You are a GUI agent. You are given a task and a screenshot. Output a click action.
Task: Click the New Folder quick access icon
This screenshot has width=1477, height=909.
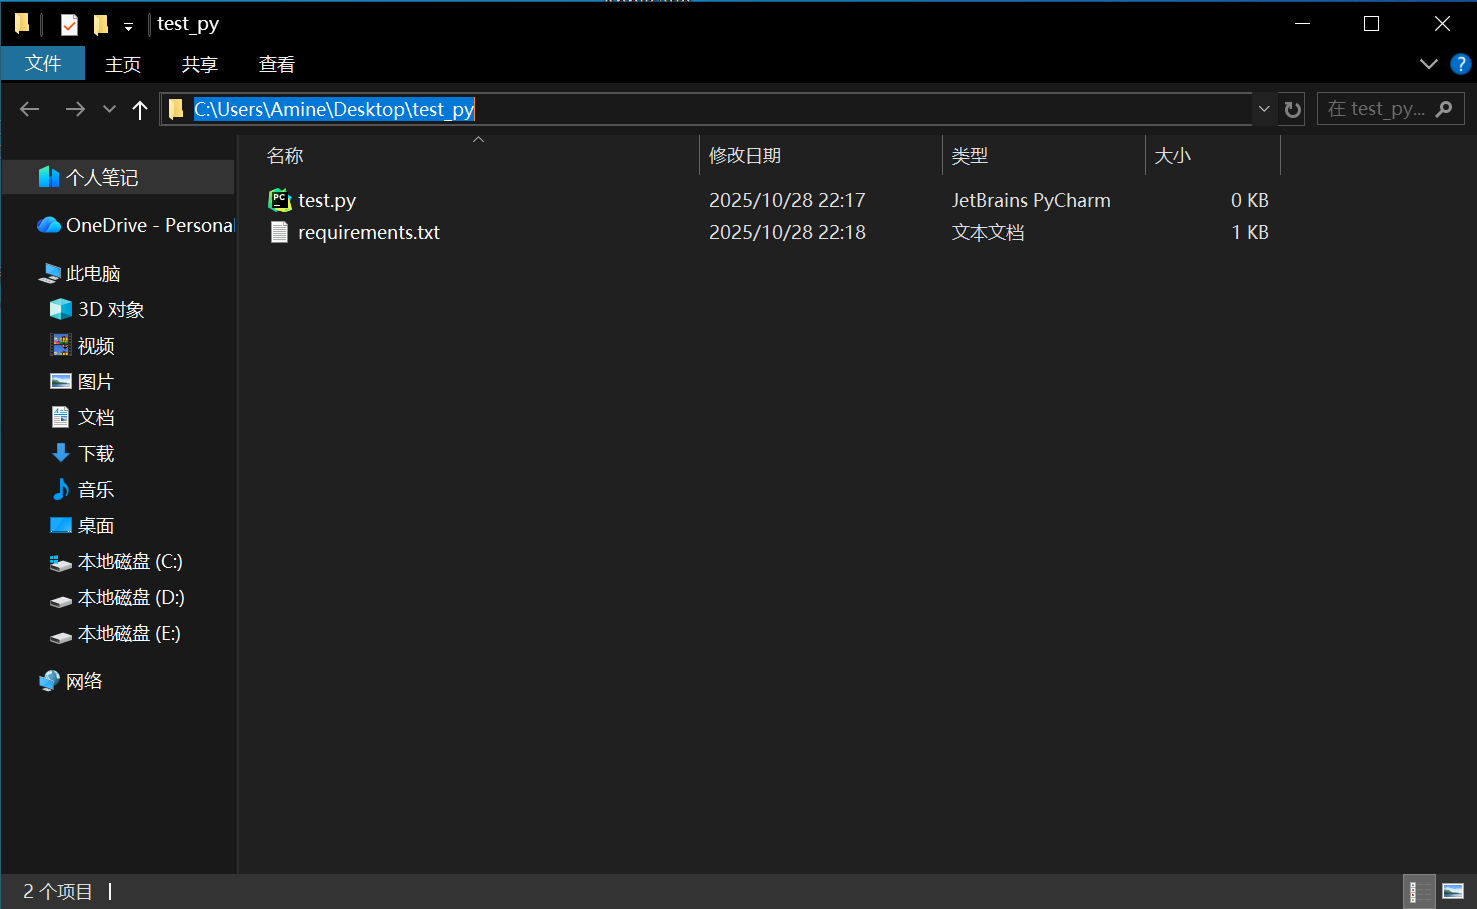point(101,24)
